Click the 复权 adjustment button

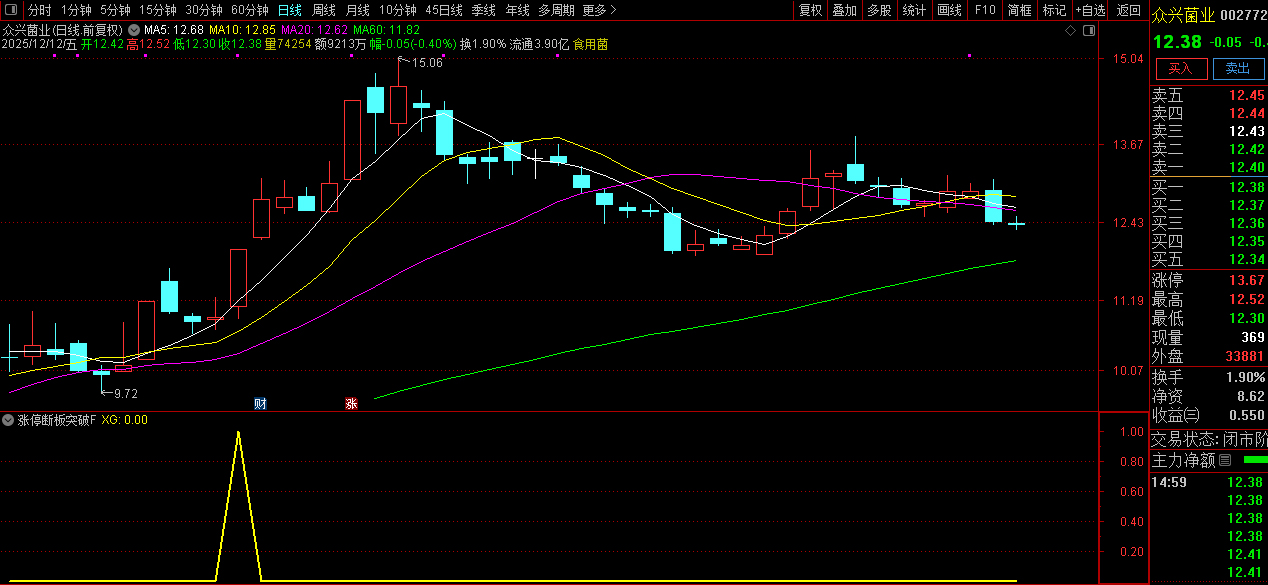810,10
